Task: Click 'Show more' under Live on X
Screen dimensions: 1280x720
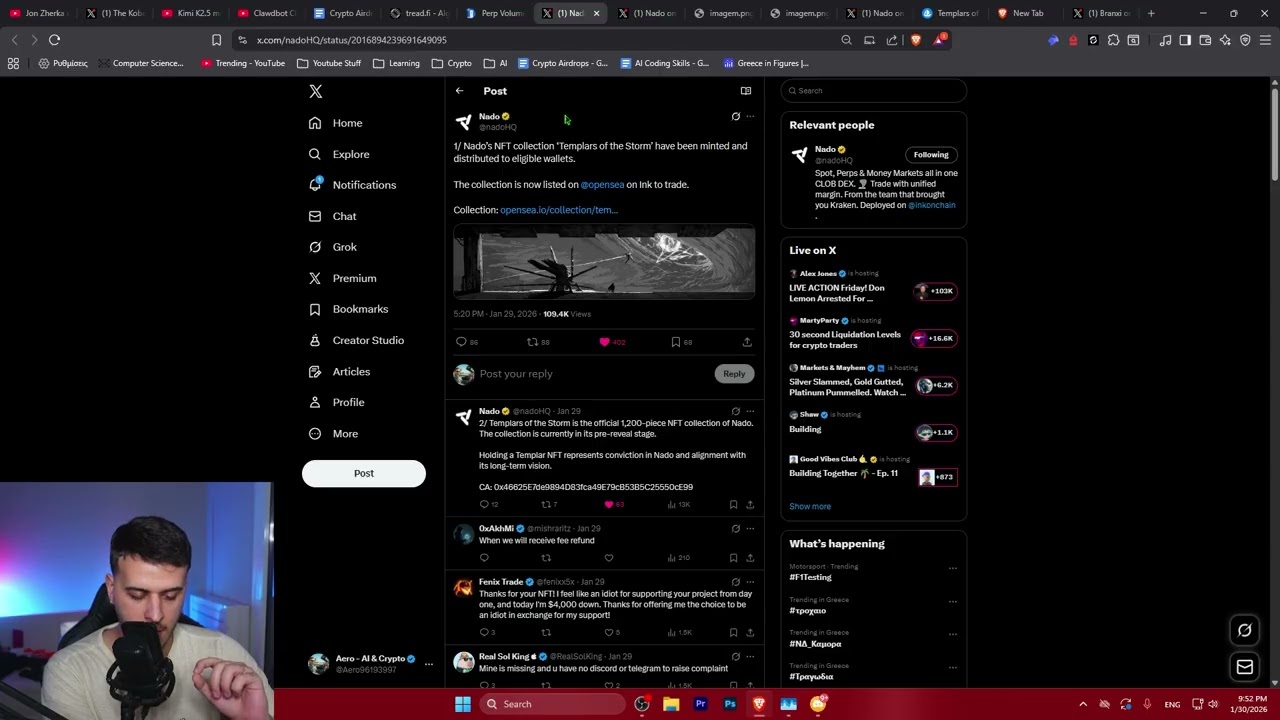Action: click(810, 507)
